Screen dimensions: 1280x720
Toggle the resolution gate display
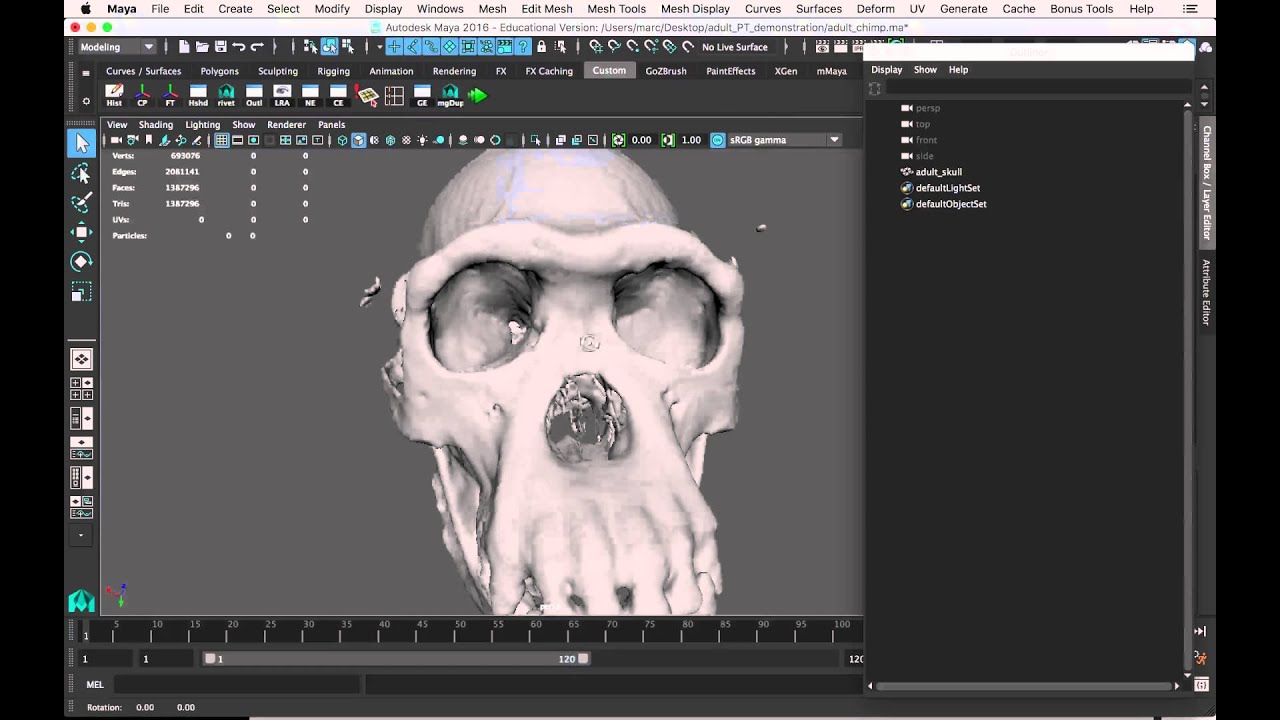pyautogui.click(x=254, y=140)
